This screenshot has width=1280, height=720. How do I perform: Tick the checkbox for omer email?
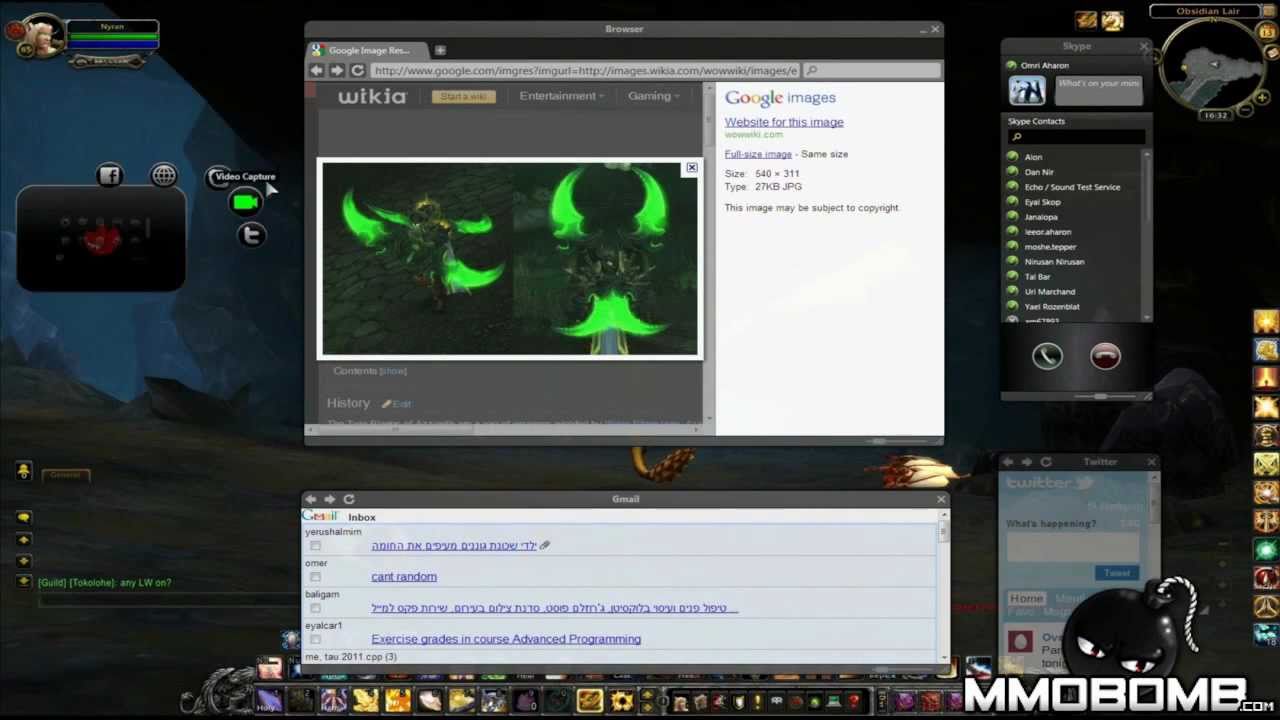(x=315, y=577)
